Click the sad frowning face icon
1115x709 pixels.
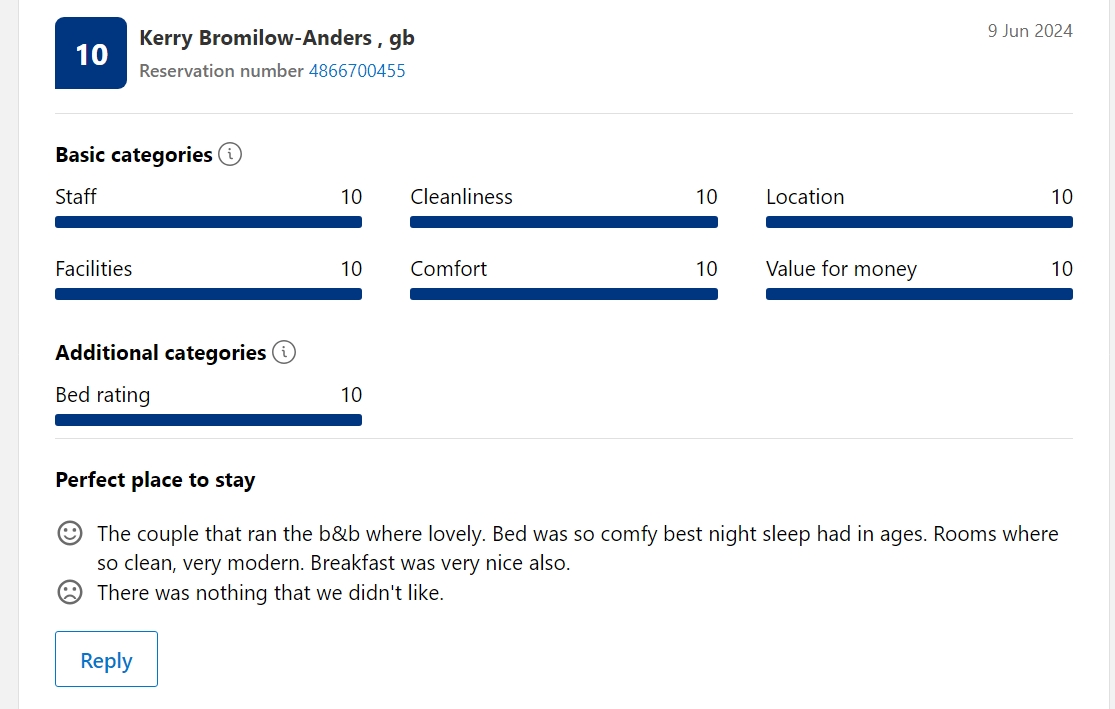point(70,592)
